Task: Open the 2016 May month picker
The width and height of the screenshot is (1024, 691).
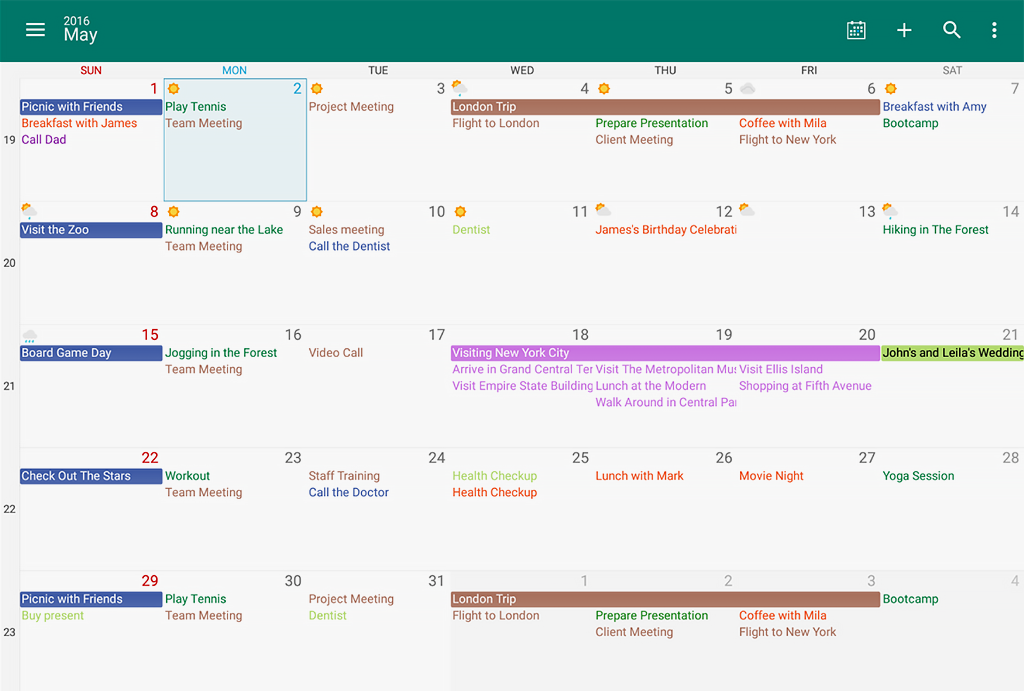Action: [80, 30]
